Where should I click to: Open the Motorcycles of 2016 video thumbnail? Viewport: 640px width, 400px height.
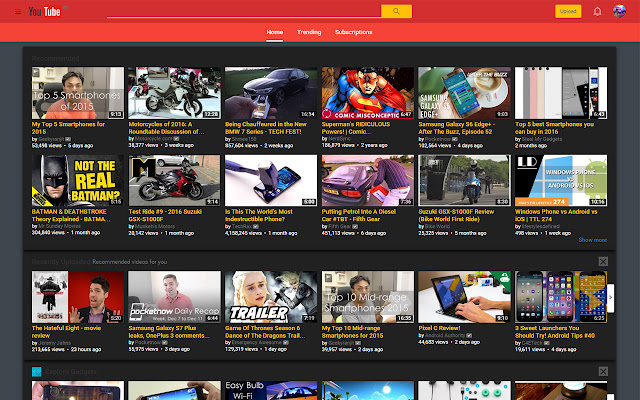(174, 93)
